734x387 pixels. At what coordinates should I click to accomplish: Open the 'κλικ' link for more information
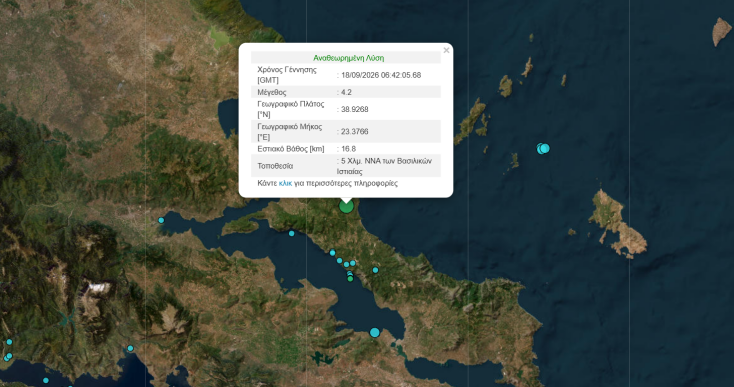tap(285, 183)
